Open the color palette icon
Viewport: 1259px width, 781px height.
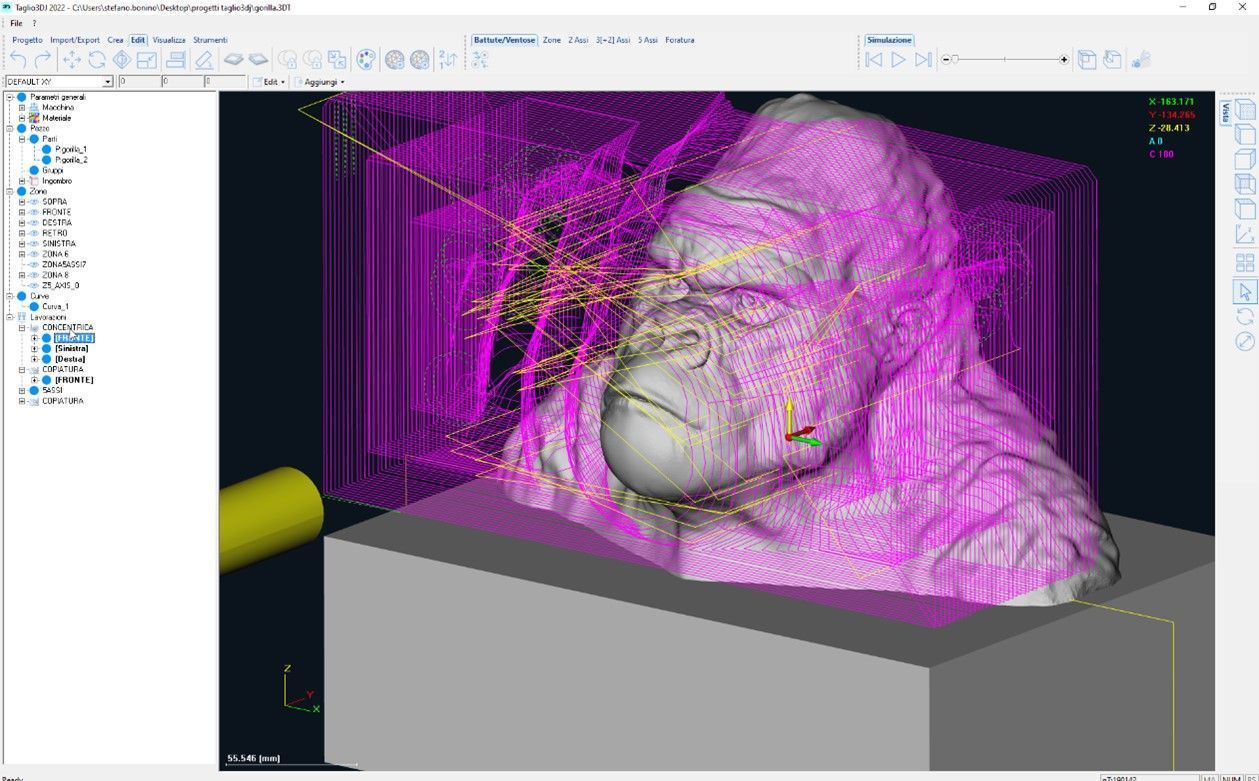[x=366, y=60]
